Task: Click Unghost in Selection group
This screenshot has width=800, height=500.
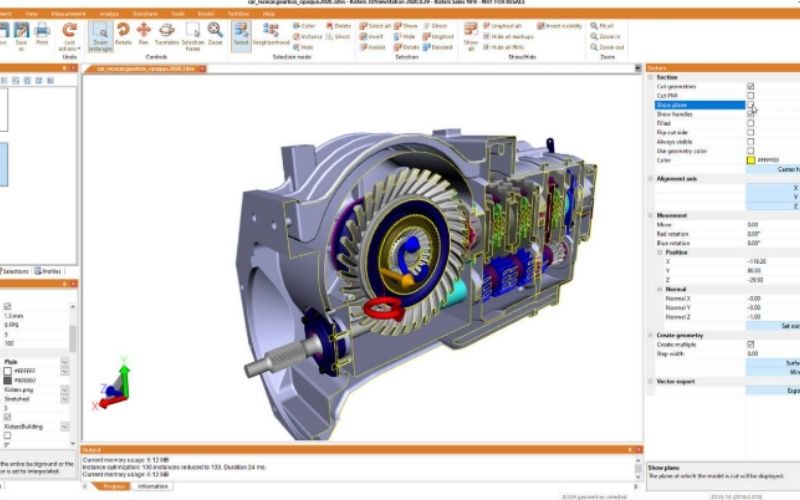Action: point(438,36)
